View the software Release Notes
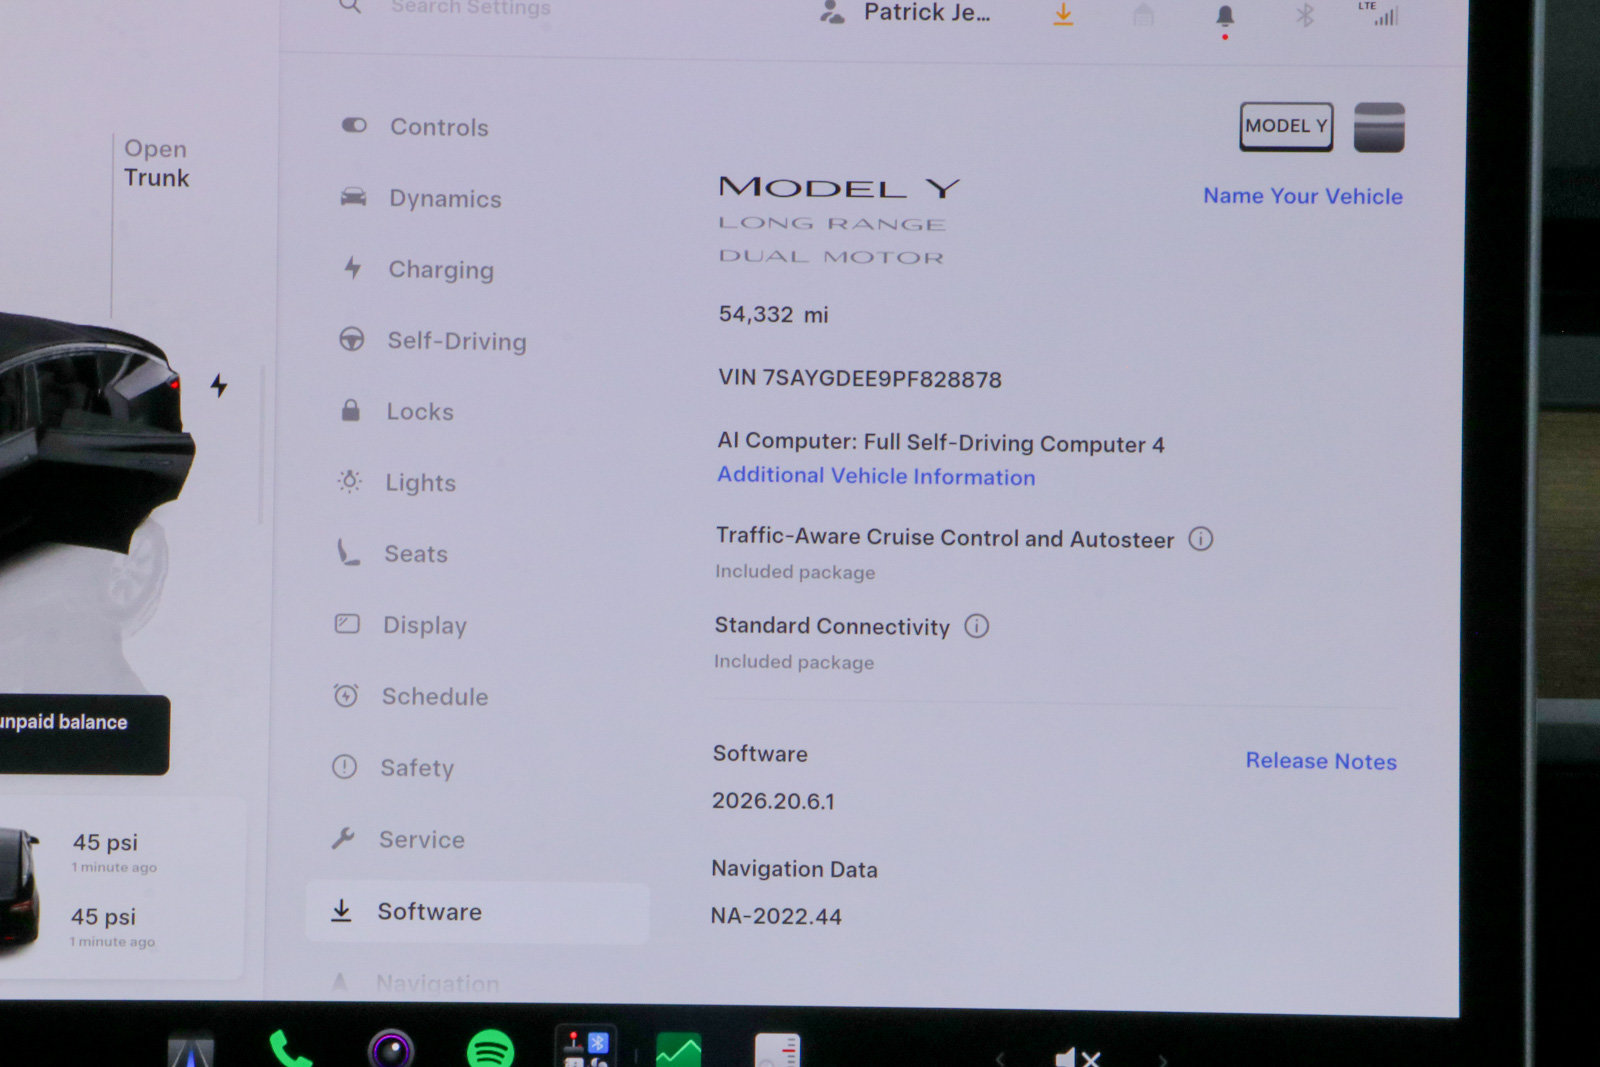1600x1067 pixels. pos(1321,761)
